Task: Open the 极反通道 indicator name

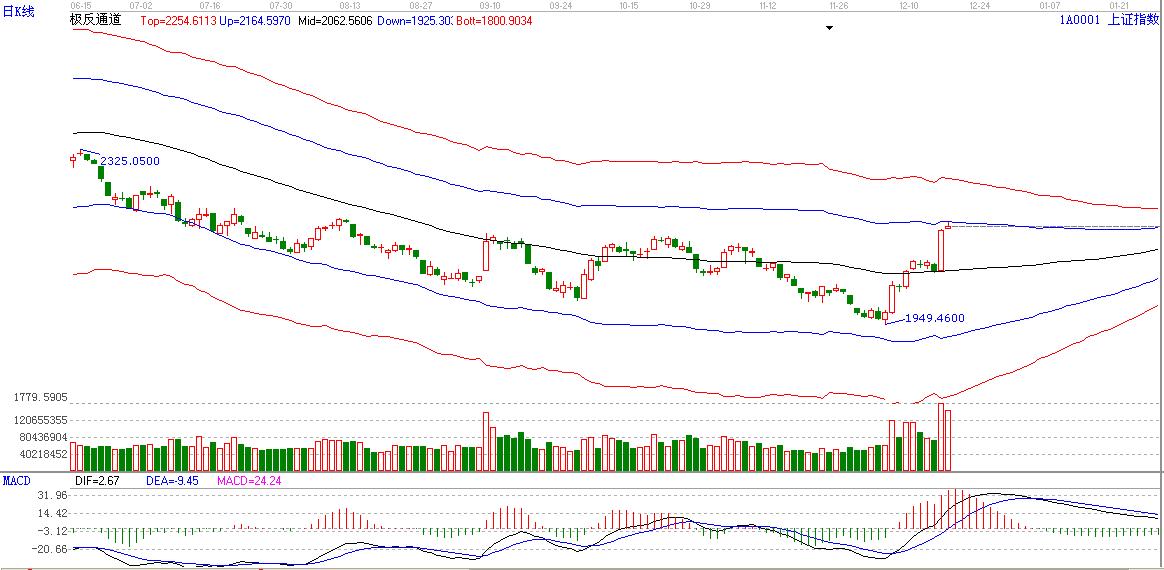Action: click(x=96, y=20)
